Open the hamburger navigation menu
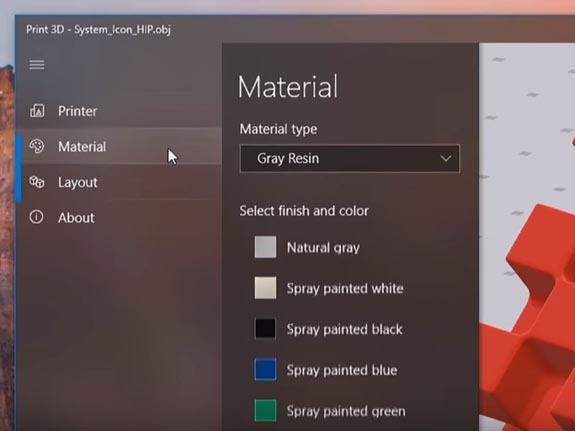The width and height of the screenshot is (575, 431). point(37,65)
